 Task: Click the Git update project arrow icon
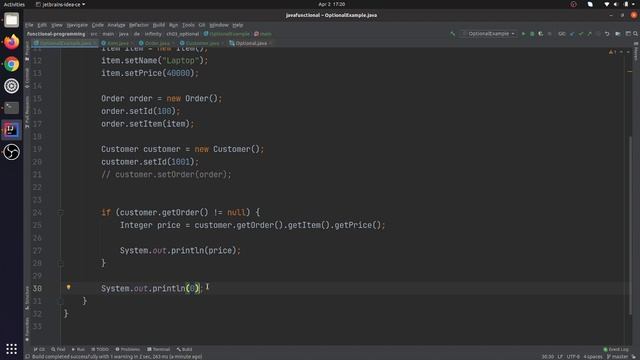click(572, 34)
